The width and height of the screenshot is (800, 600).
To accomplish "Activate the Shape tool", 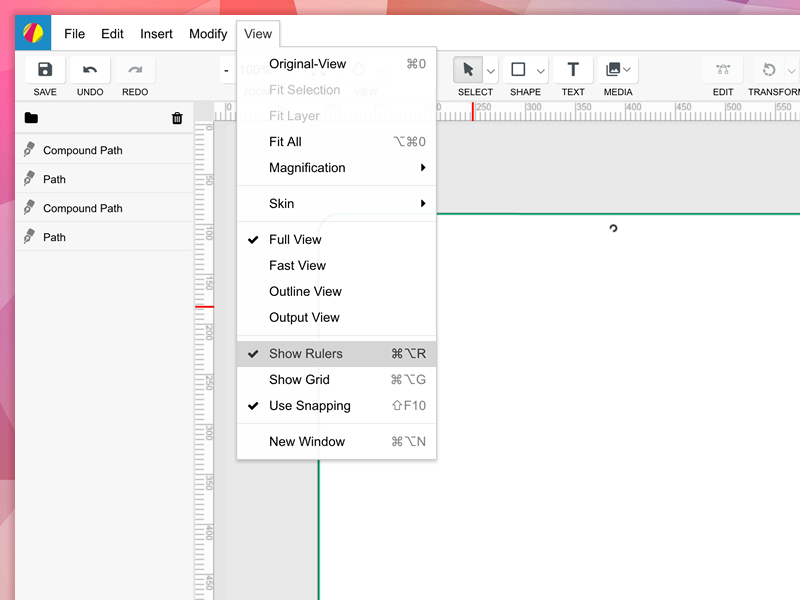I will pos(518,70).
